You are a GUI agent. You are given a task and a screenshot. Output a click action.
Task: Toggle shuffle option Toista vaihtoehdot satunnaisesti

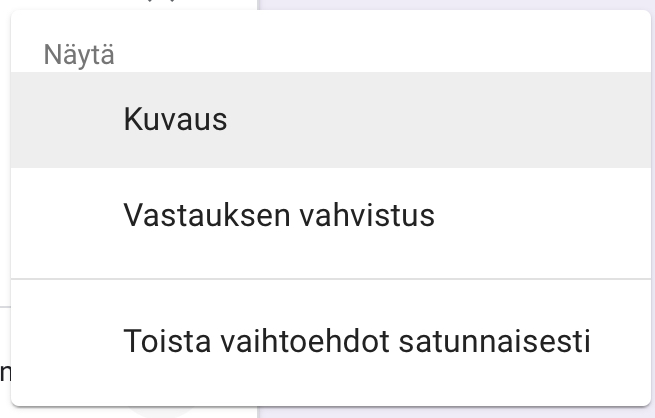(x=357, y=342)
